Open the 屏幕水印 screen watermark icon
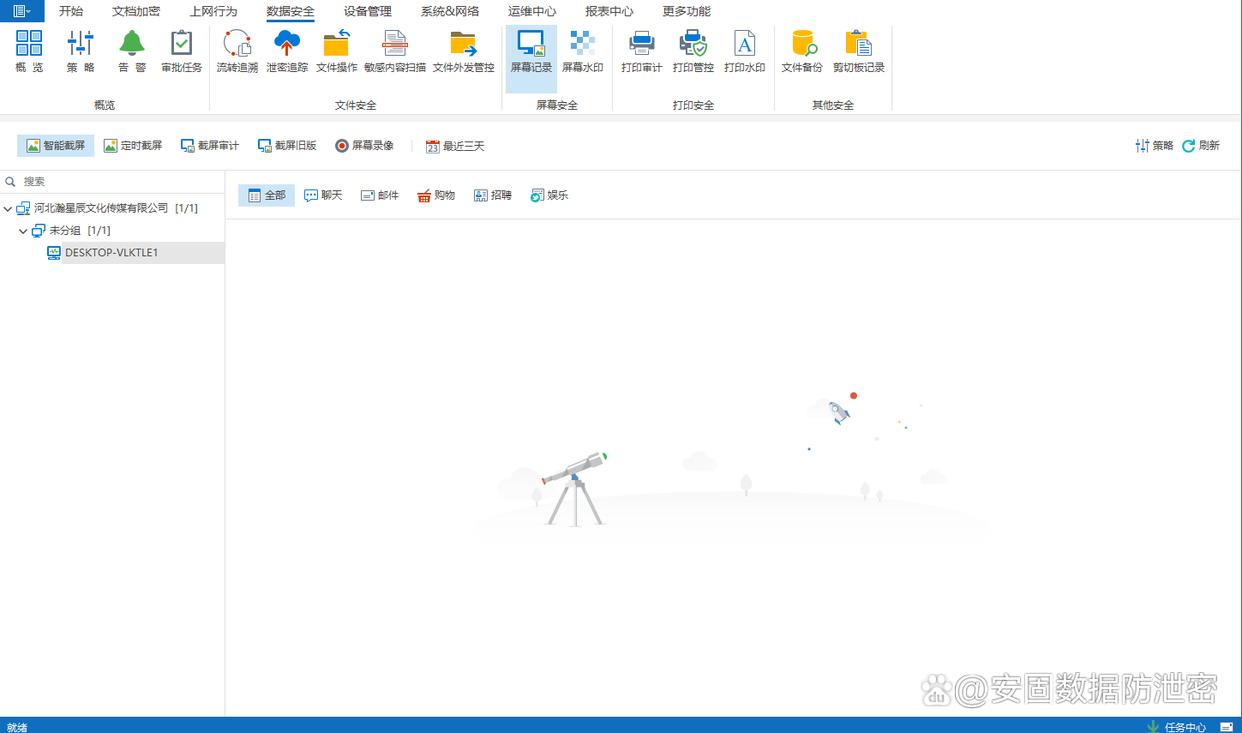Viewport: 1242px width, 733px height. [582, 52]
